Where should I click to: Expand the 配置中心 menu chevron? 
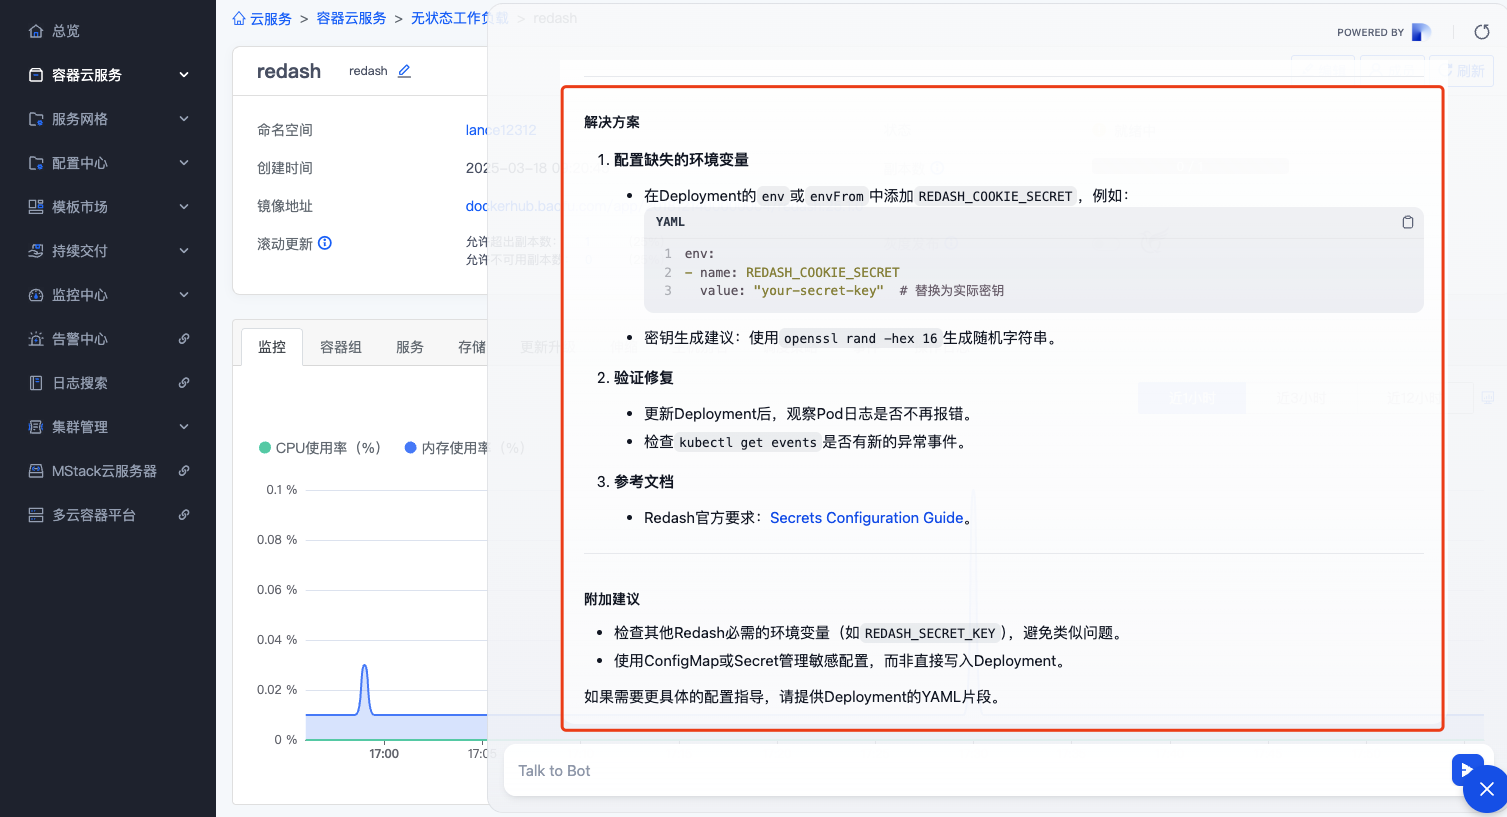(x=184, y=163)
